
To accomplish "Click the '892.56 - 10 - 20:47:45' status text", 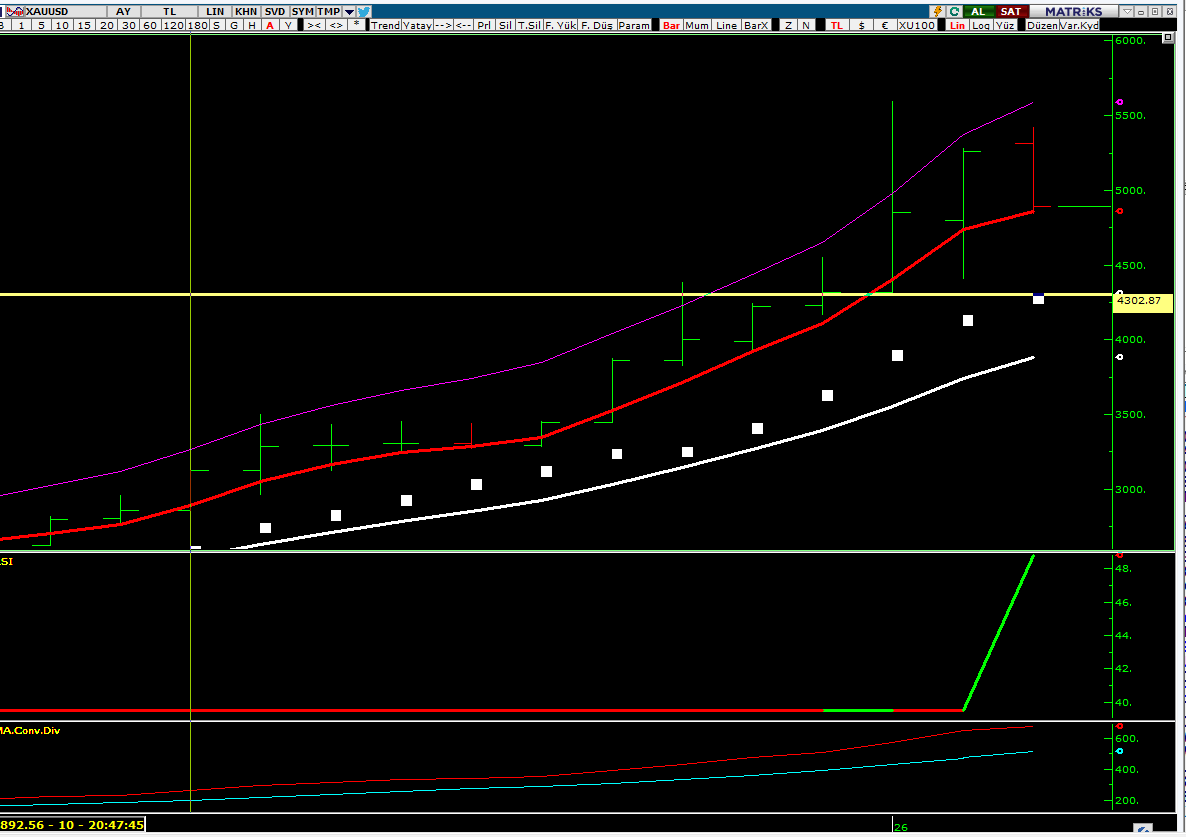I will (73, 825).
